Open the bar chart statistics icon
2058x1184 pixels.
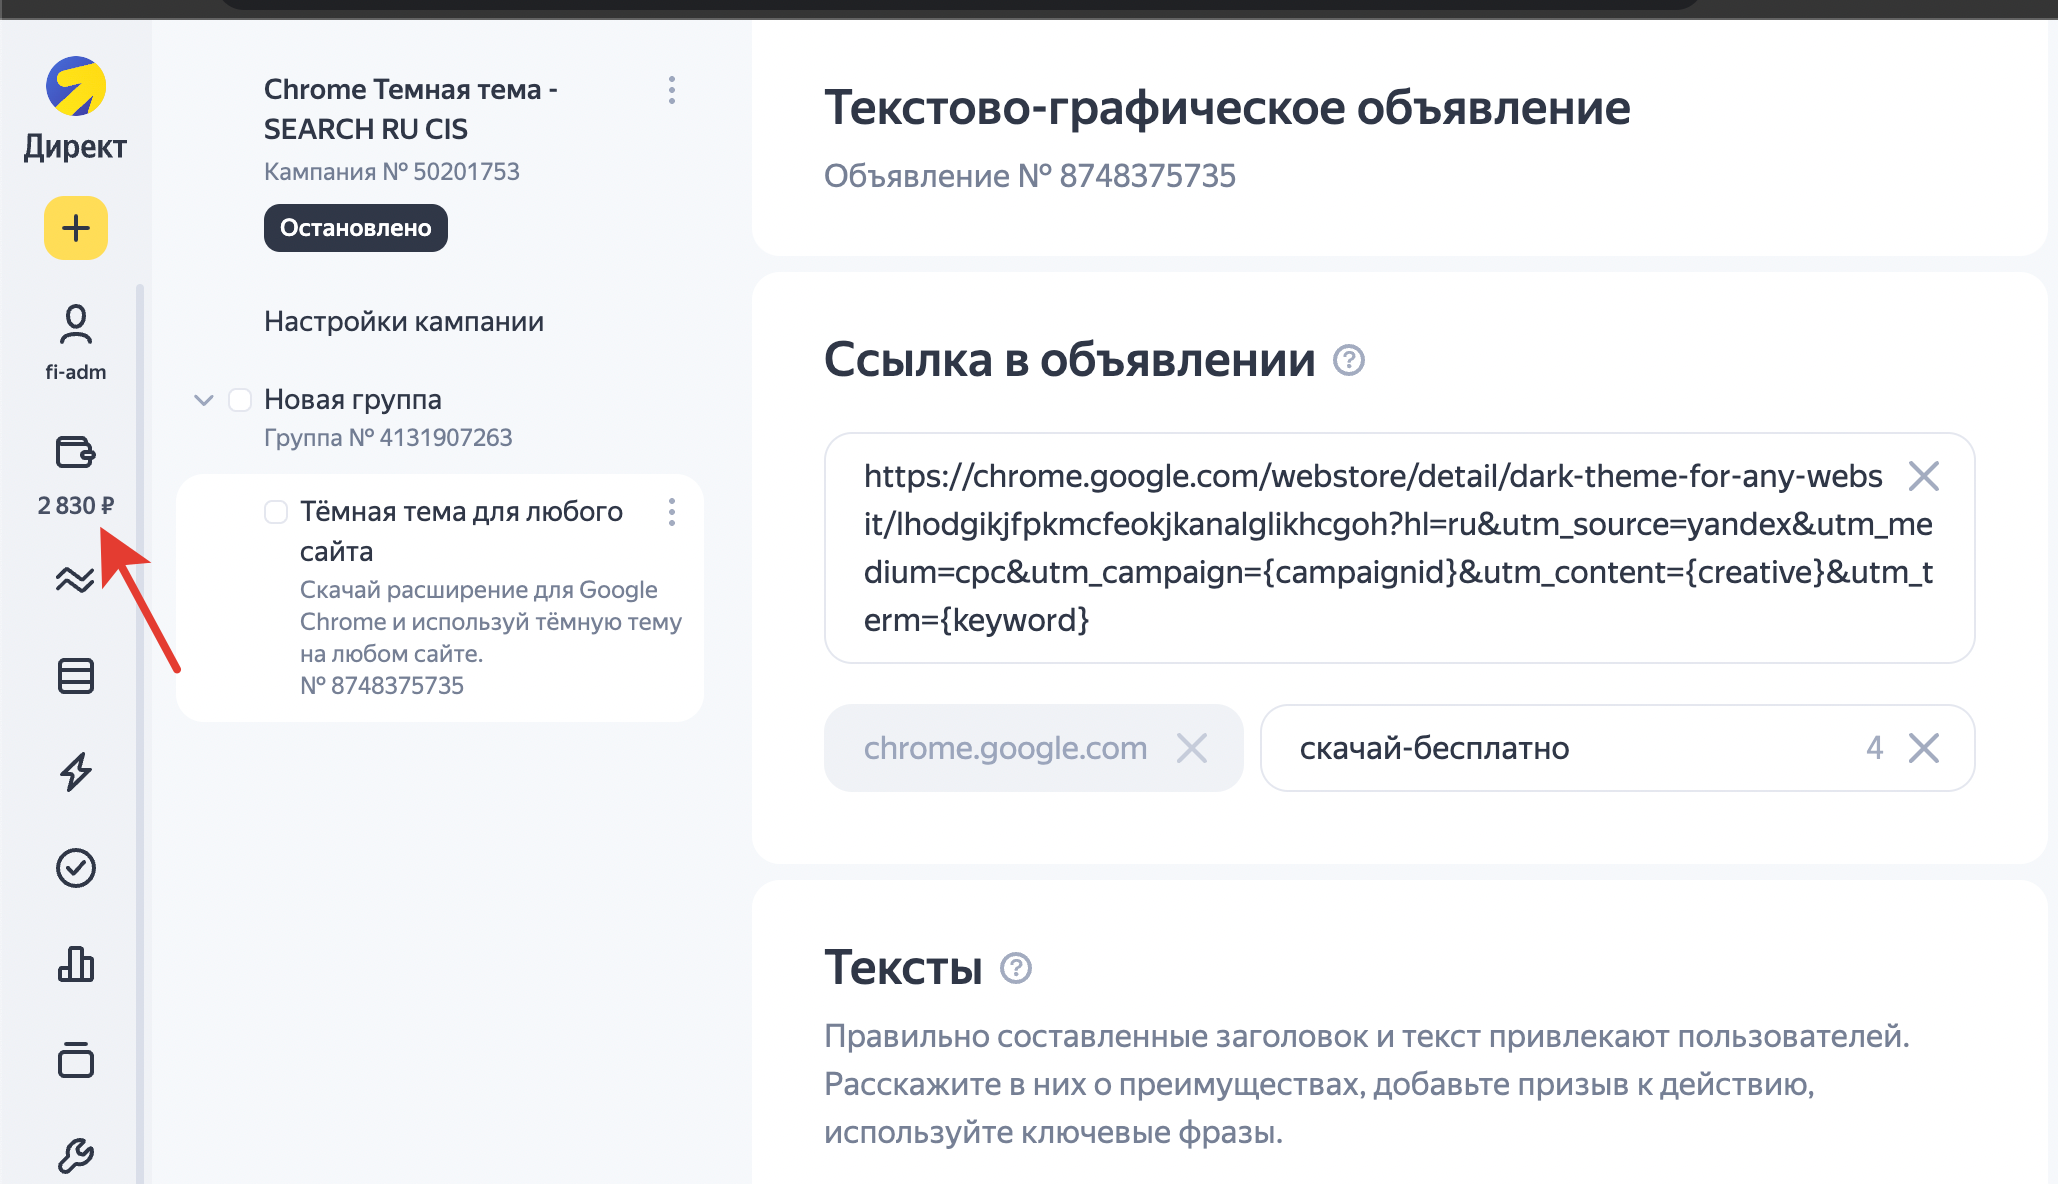point(76,964)
